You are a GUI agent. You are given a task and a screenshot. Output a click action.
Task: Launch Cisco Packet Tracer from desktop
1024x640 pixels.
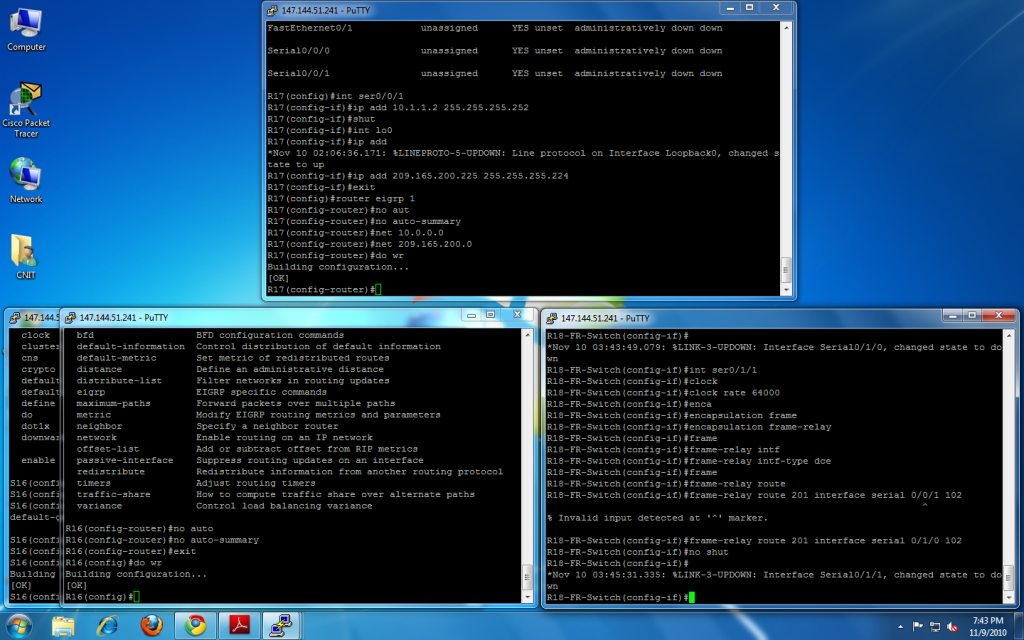(x=26, y=102)
